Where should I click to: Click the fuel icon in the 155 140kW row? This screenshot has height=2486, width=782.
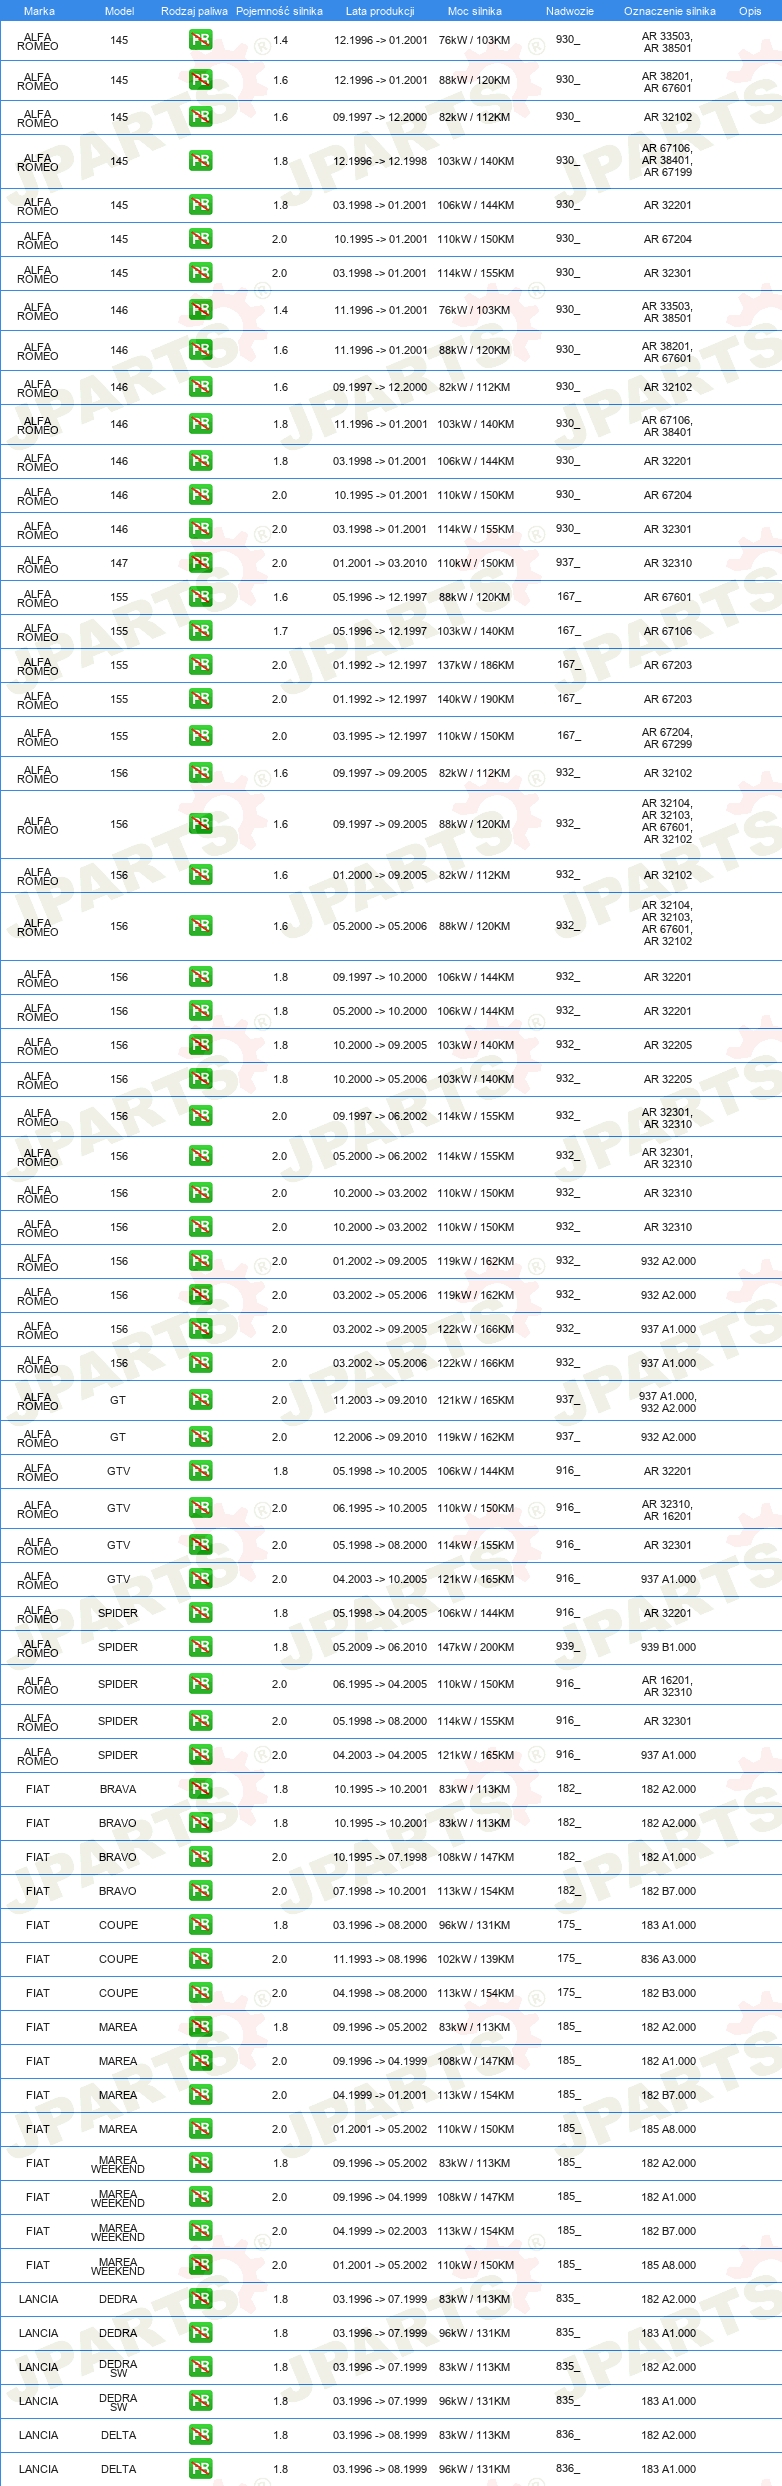[200, 699]
